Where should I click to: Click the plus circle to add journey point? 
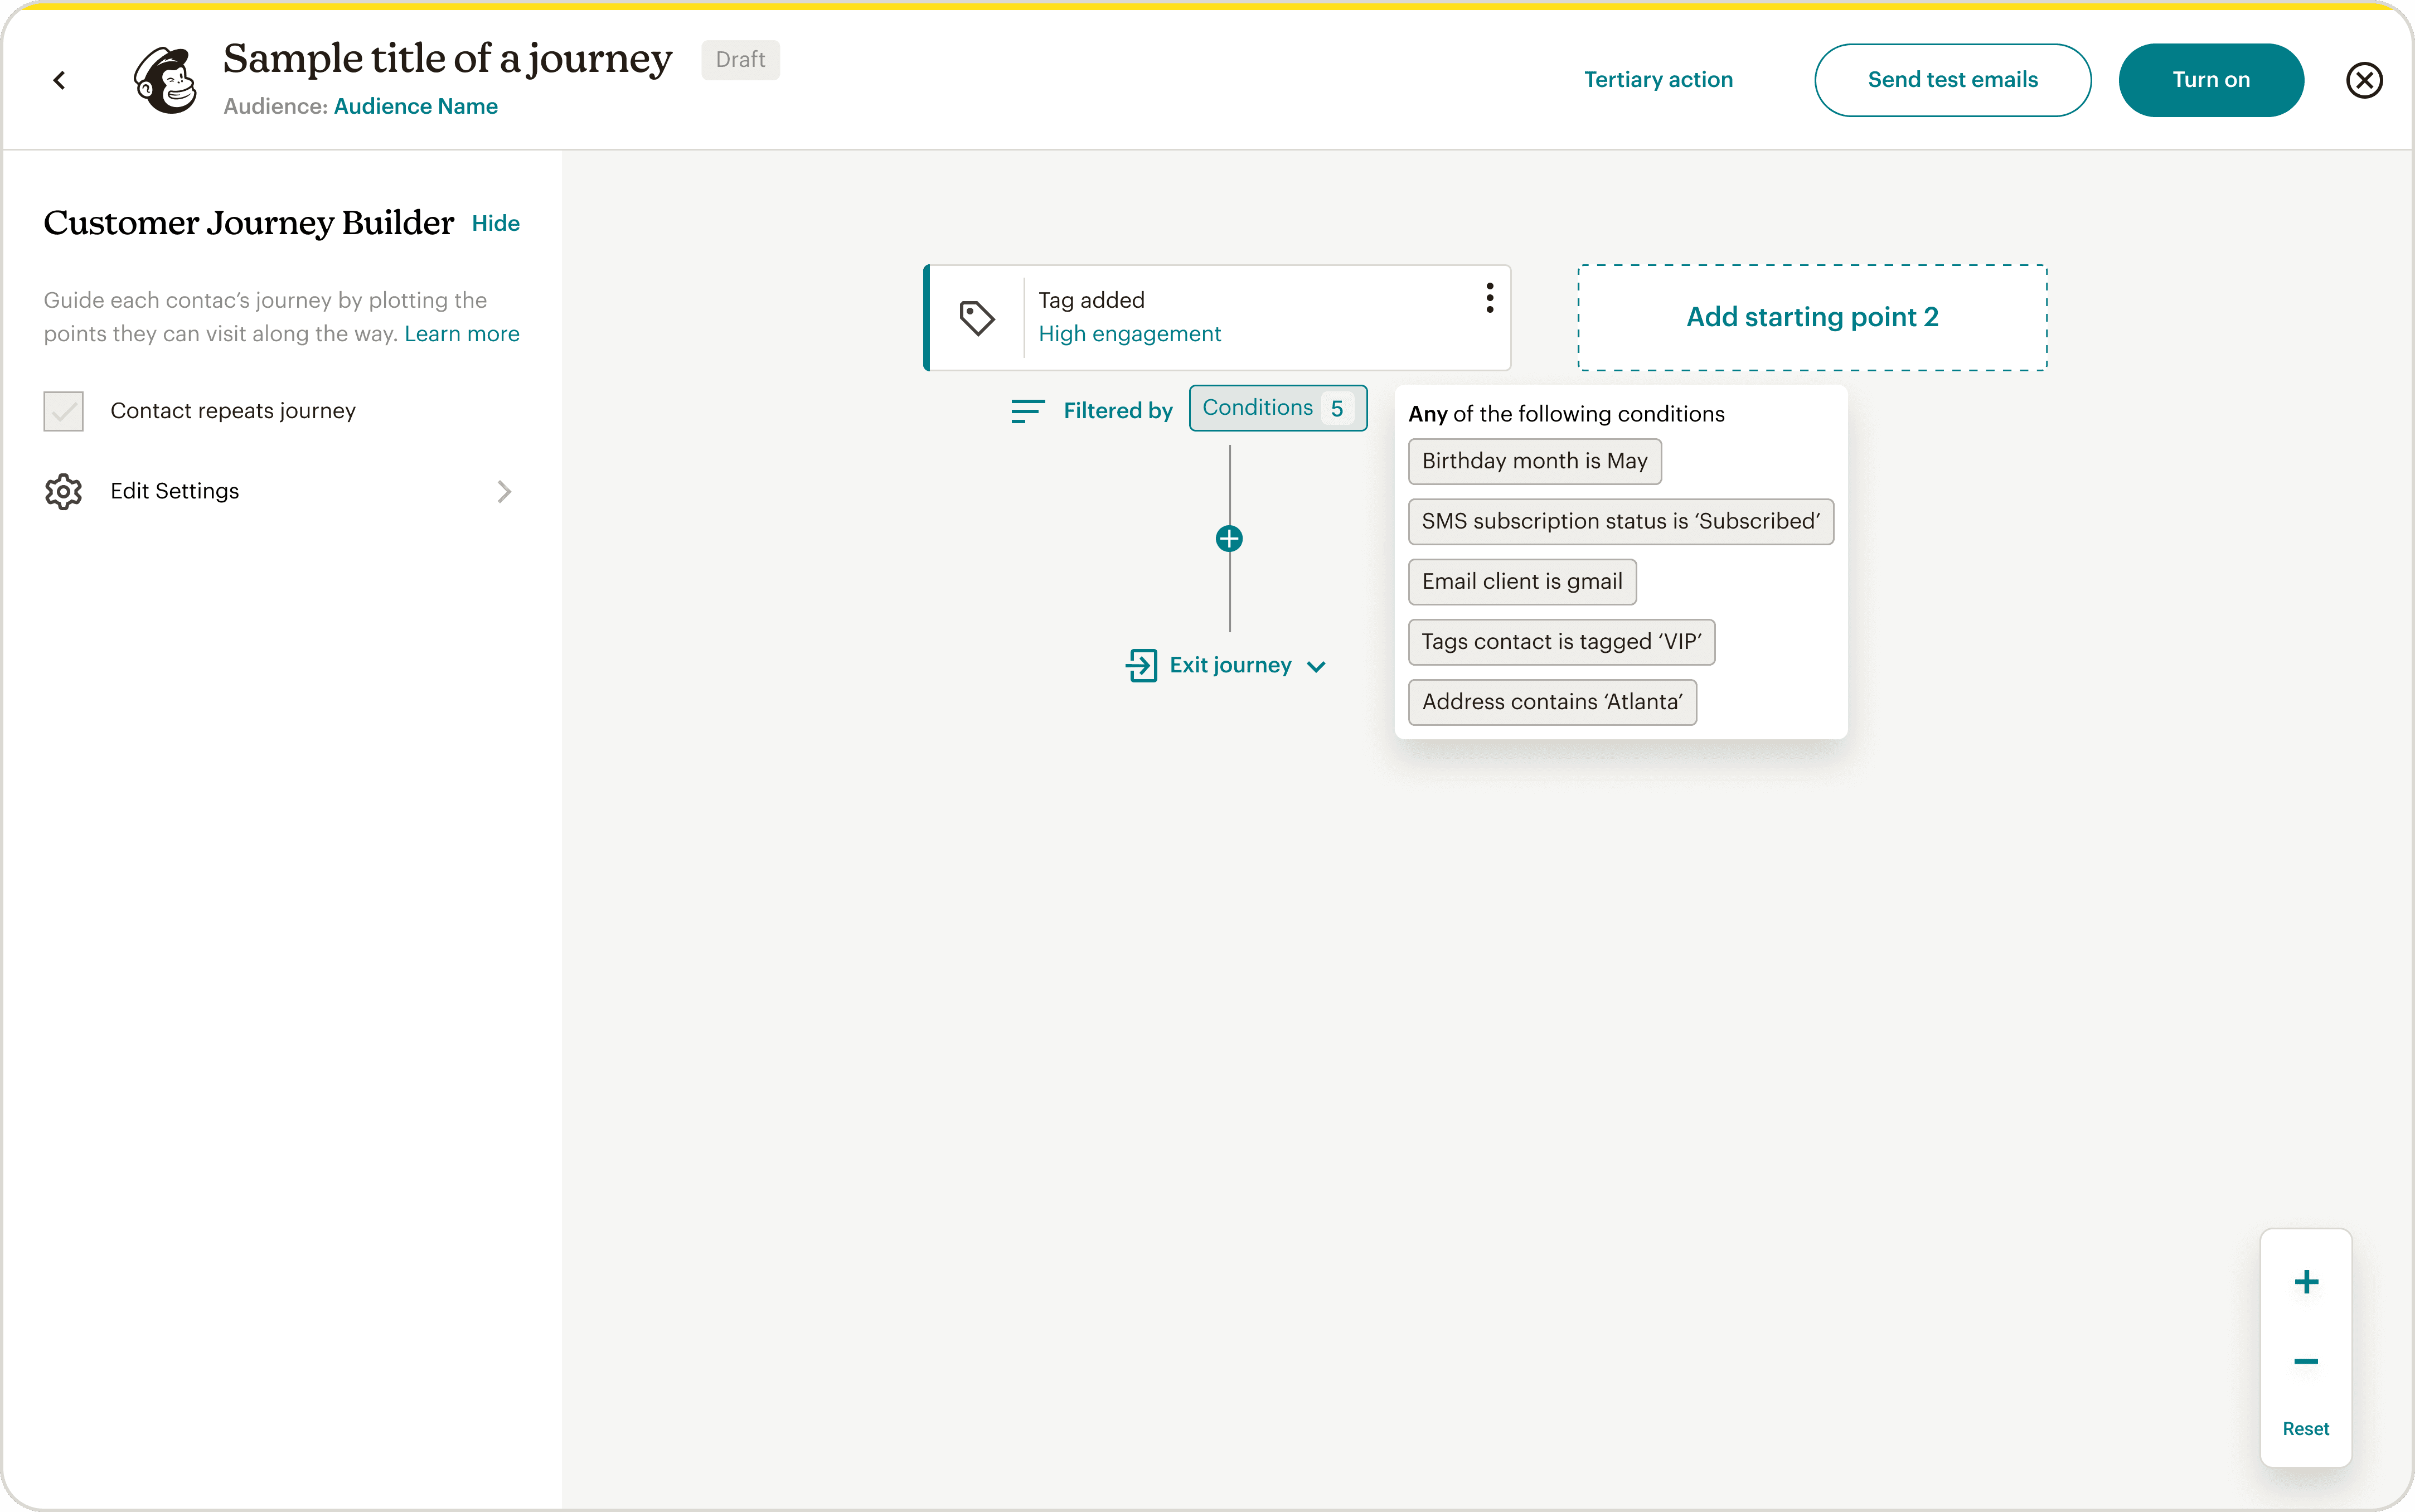(x=1229, y=539)
